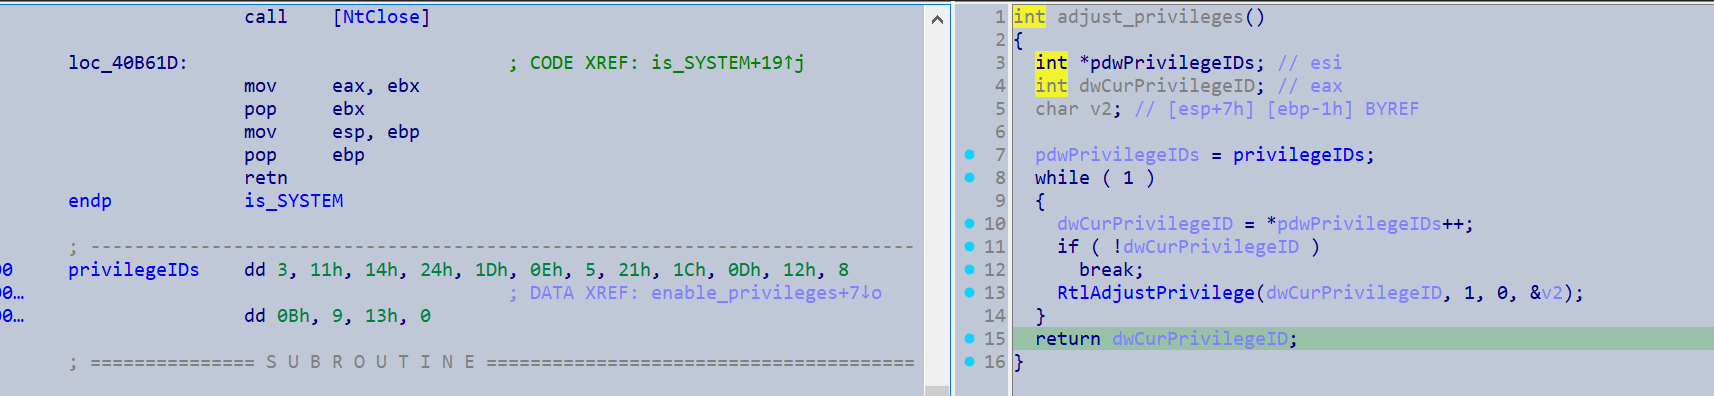Click the break; statement
Image resolution: width=1714 pixels, height=396 pixels.
click(x=1112, y=270)
